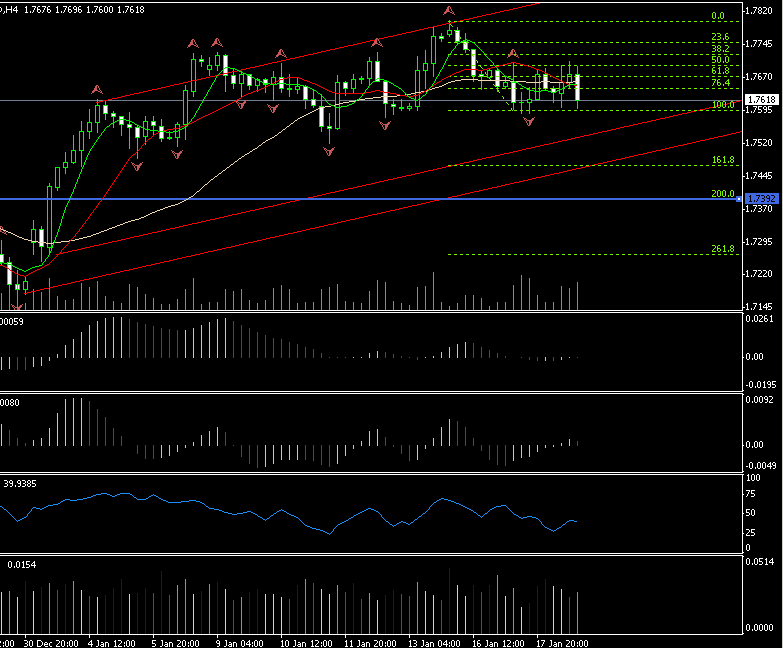The height and width of the screenshot is (648, 783).
Task: Click the 17 Jan 20:00 time label
Action: pos(562,643)
